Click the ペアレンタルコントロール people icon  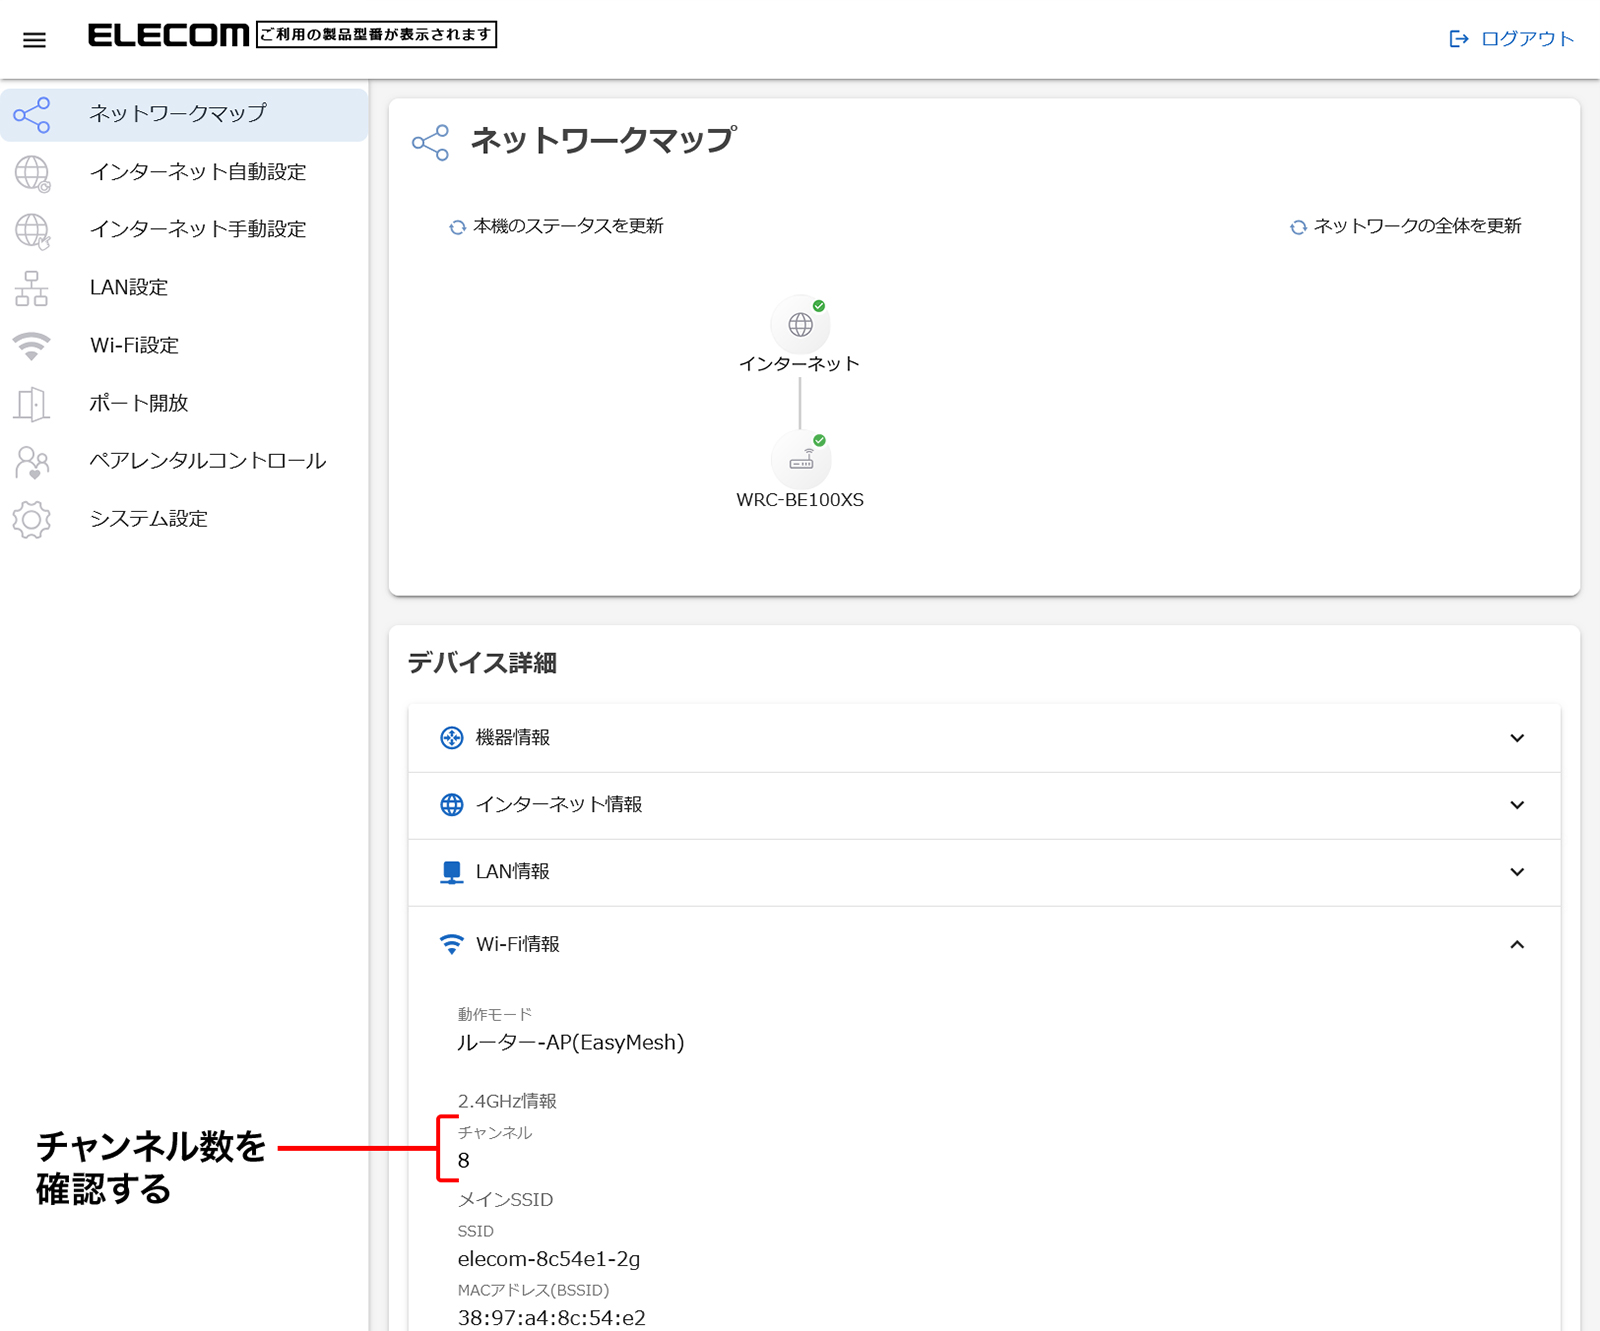click(x=32, y=462)
